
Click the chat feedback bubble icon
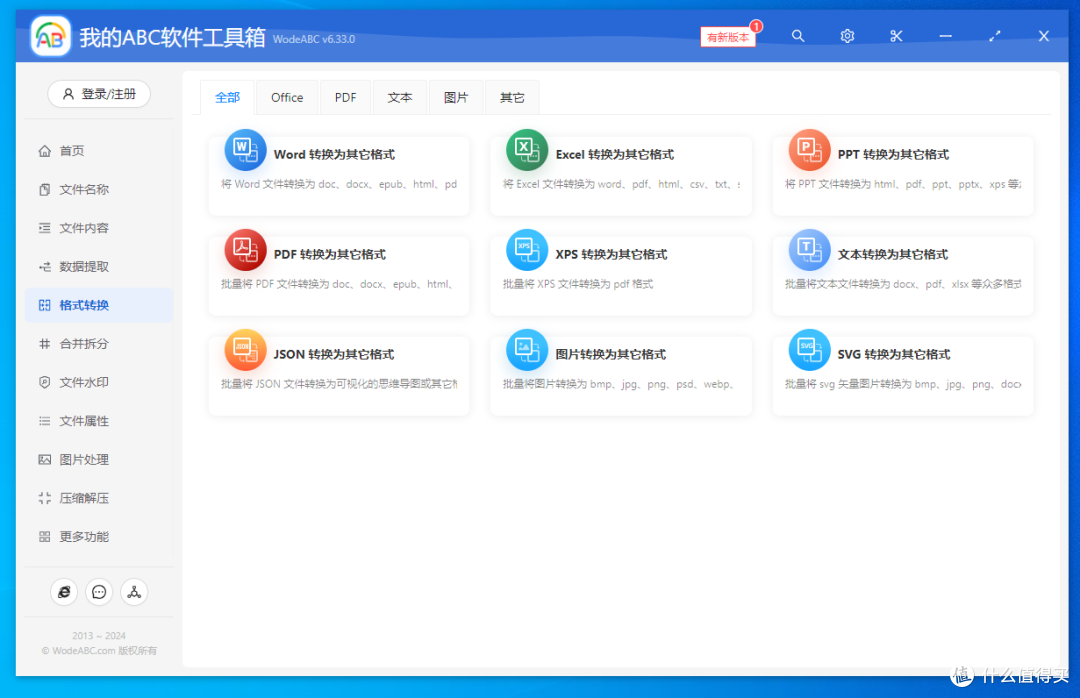coord(99,592)
